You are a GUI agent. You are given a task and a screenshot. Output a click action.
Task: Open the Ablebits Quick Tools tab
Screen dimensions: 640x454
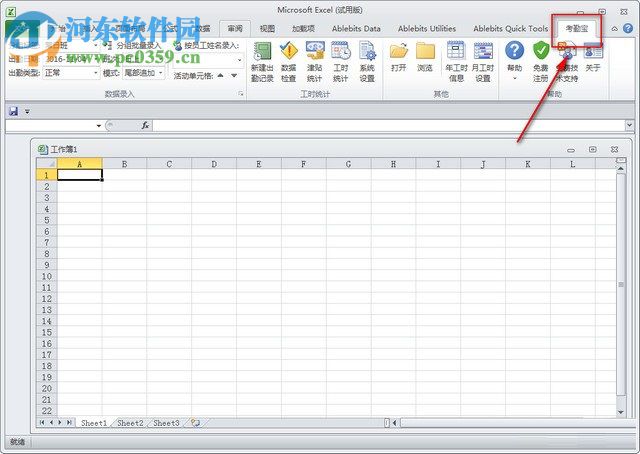511,29
